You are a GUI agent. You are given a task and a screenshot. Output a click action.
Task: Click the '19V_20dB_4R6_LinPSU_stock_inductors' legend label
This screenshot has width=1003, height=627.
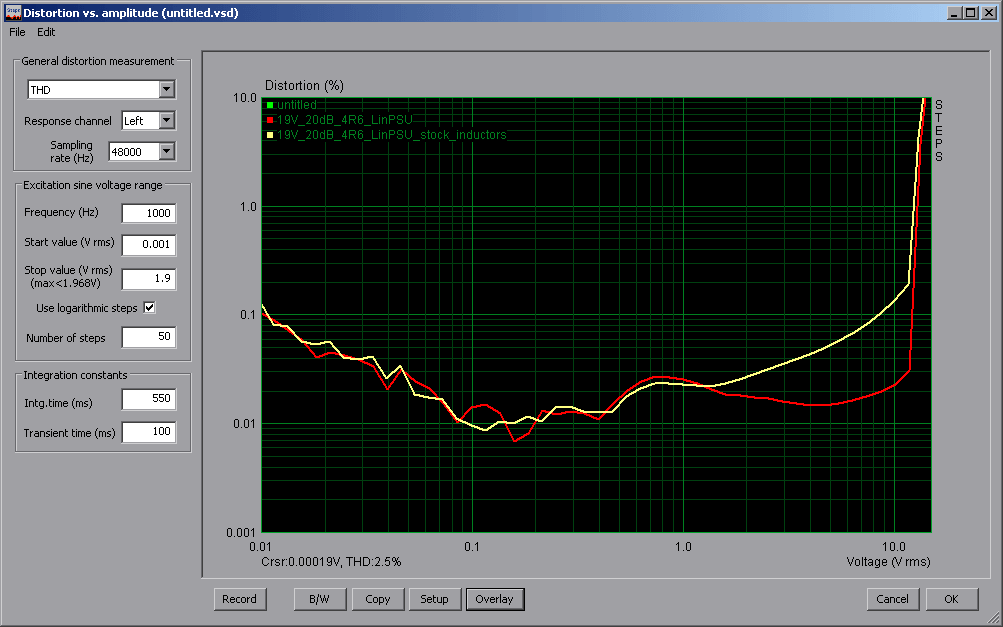pyautogui.click(x=391, y=135)
